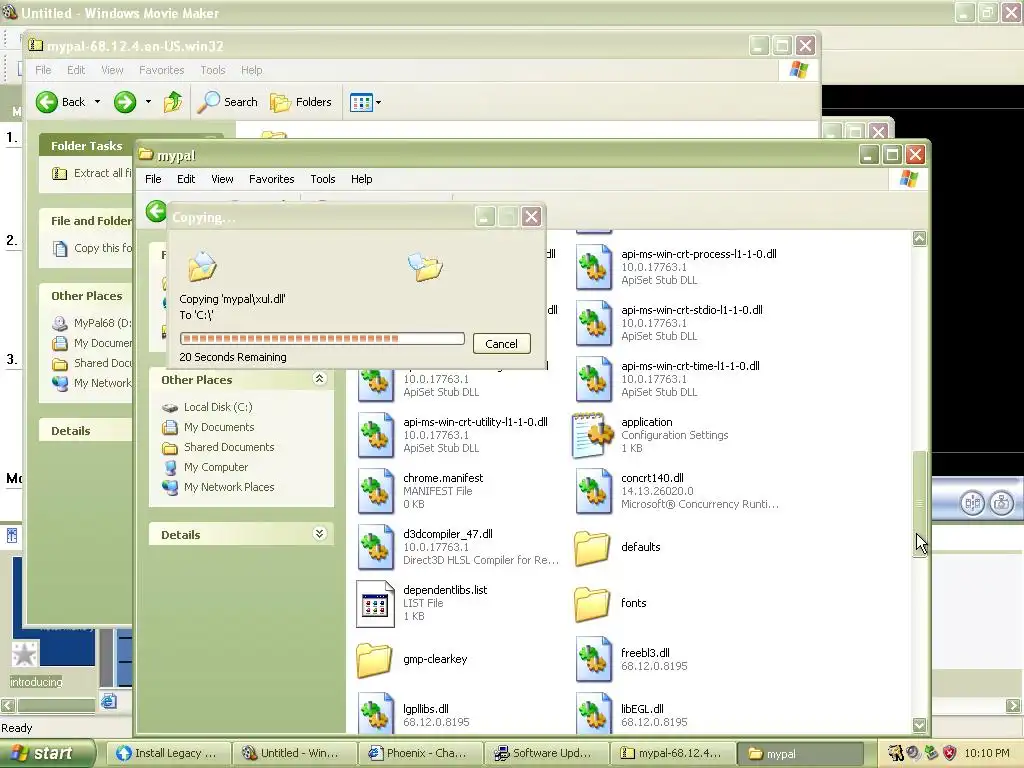Open Favorites menu in mypal window

272,179
